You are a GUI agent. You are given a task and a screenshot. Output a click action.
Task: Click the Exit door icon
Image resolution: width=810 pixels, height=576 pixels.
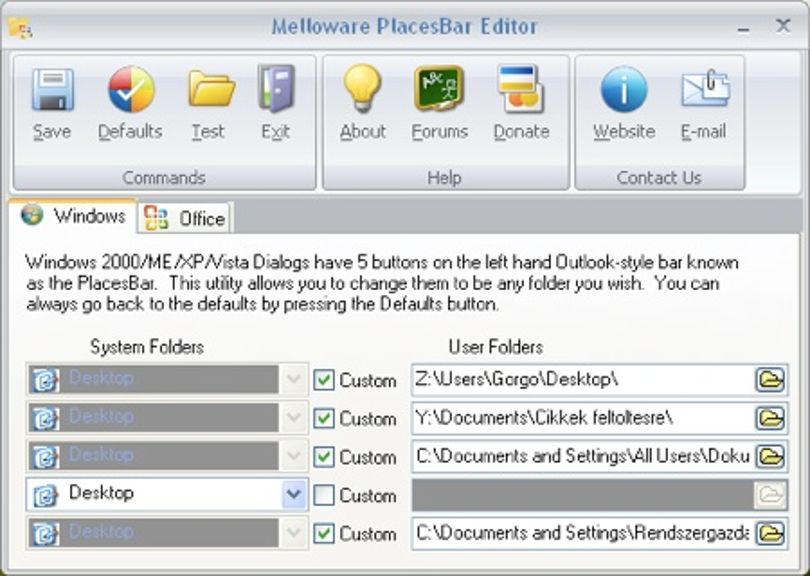coord(276,89)
